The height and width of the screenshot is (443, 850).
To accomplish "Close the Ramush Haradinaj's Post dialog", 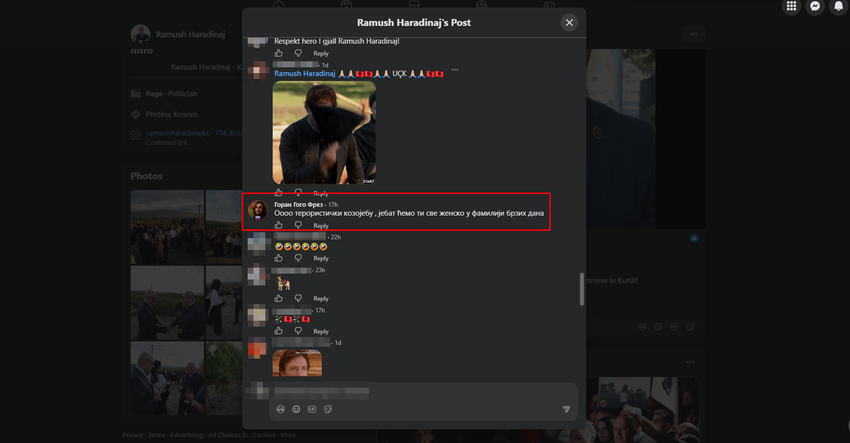I will [x=569, y=23].
